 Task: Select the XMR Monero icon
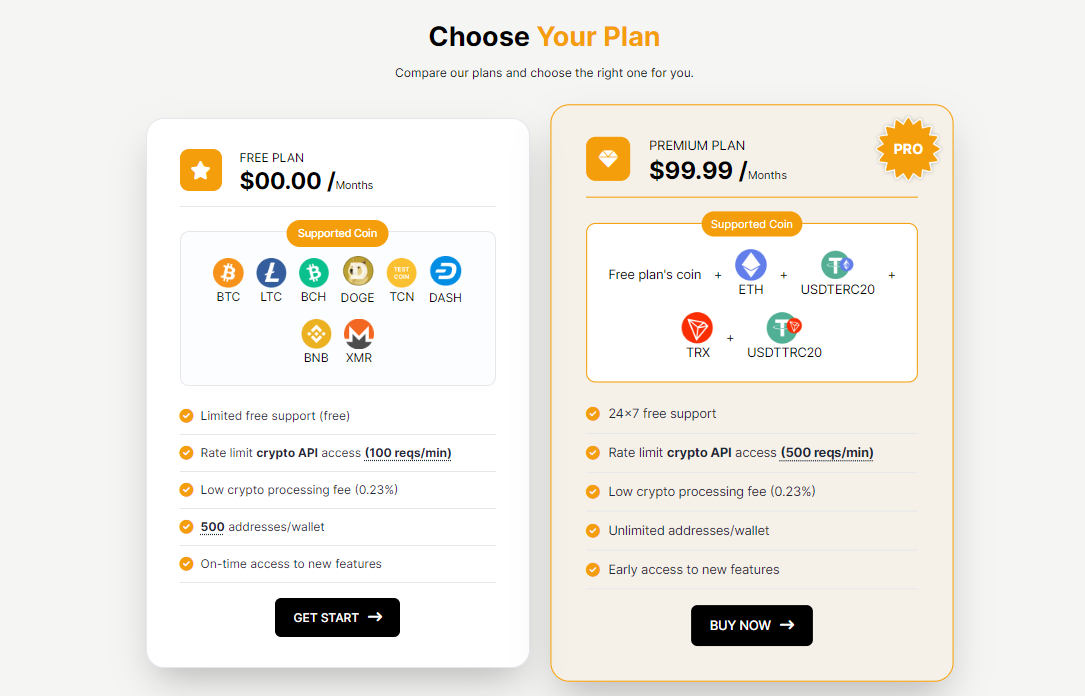pyautogui.click(x=358, y=335)
